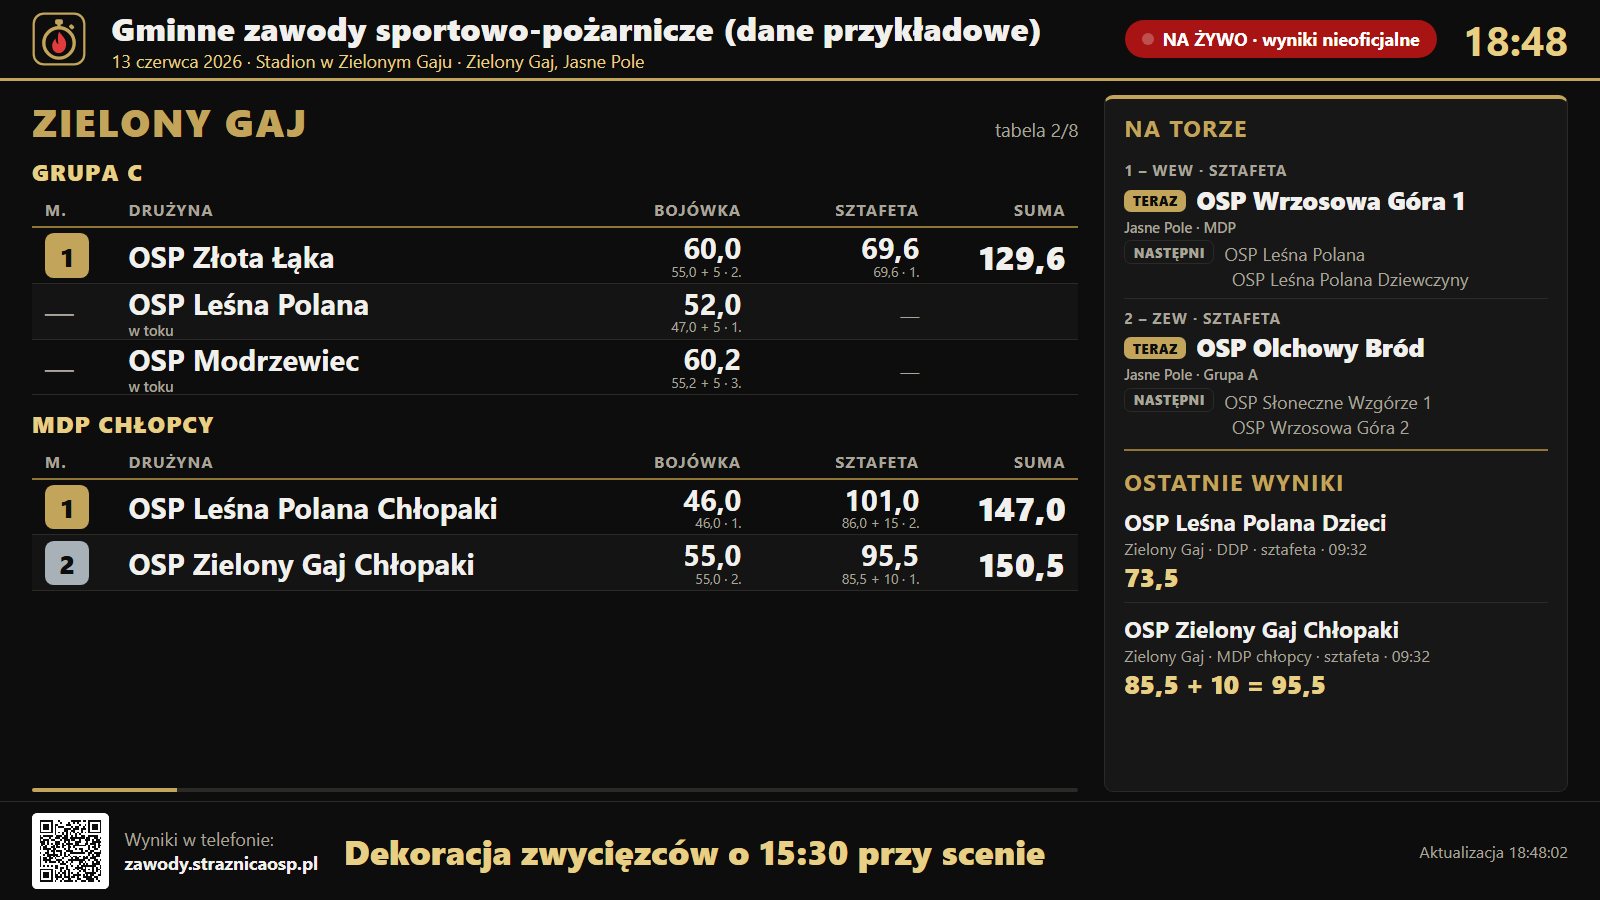Click the stopwatch flame logo icon
Image resolution: width=1600 pixels, height=900 pixels.
click(59, 40)
